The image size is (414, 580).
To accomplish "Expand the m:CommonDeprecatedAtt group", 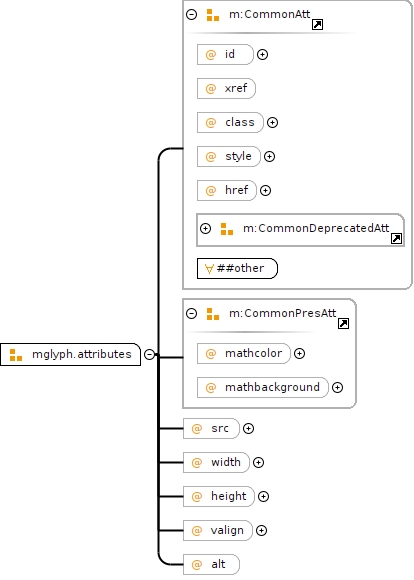I will [205, 229].
